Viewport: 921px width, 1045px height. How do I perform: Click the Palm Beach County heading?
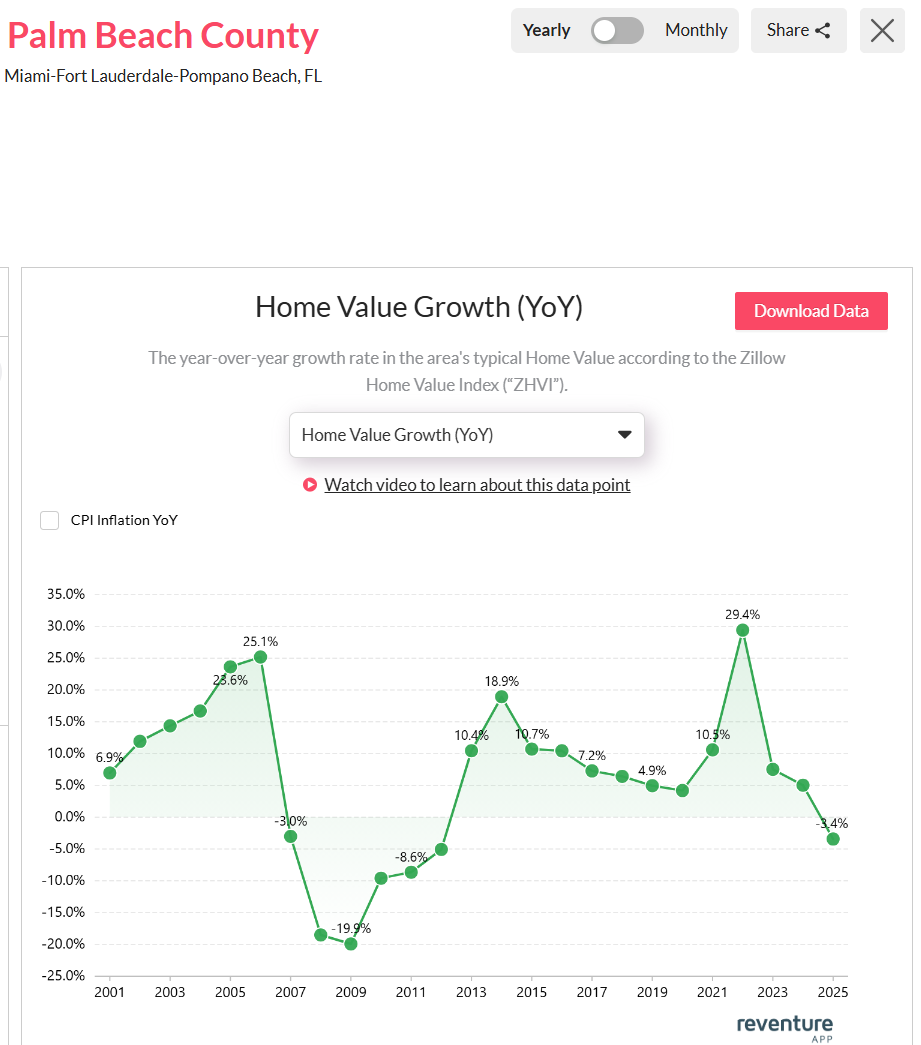pyautogui.click(x=163, y=35)
